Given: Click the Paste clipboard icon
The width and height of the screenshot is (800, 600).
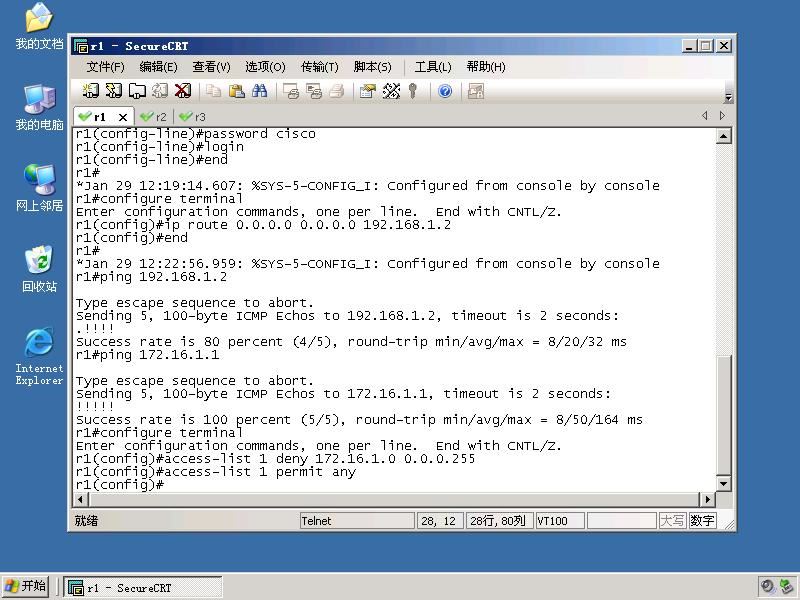Looking at the screenshot, I should [x=236, y=91].
